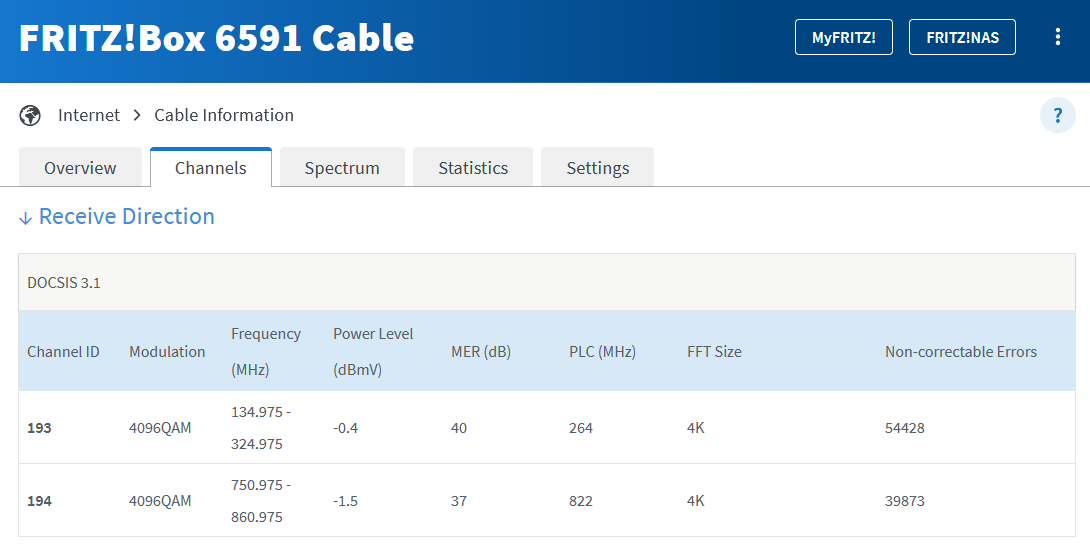Go to the Statistics tab
This screenshot has width=1090, height=547.
[x=473, y=168]
